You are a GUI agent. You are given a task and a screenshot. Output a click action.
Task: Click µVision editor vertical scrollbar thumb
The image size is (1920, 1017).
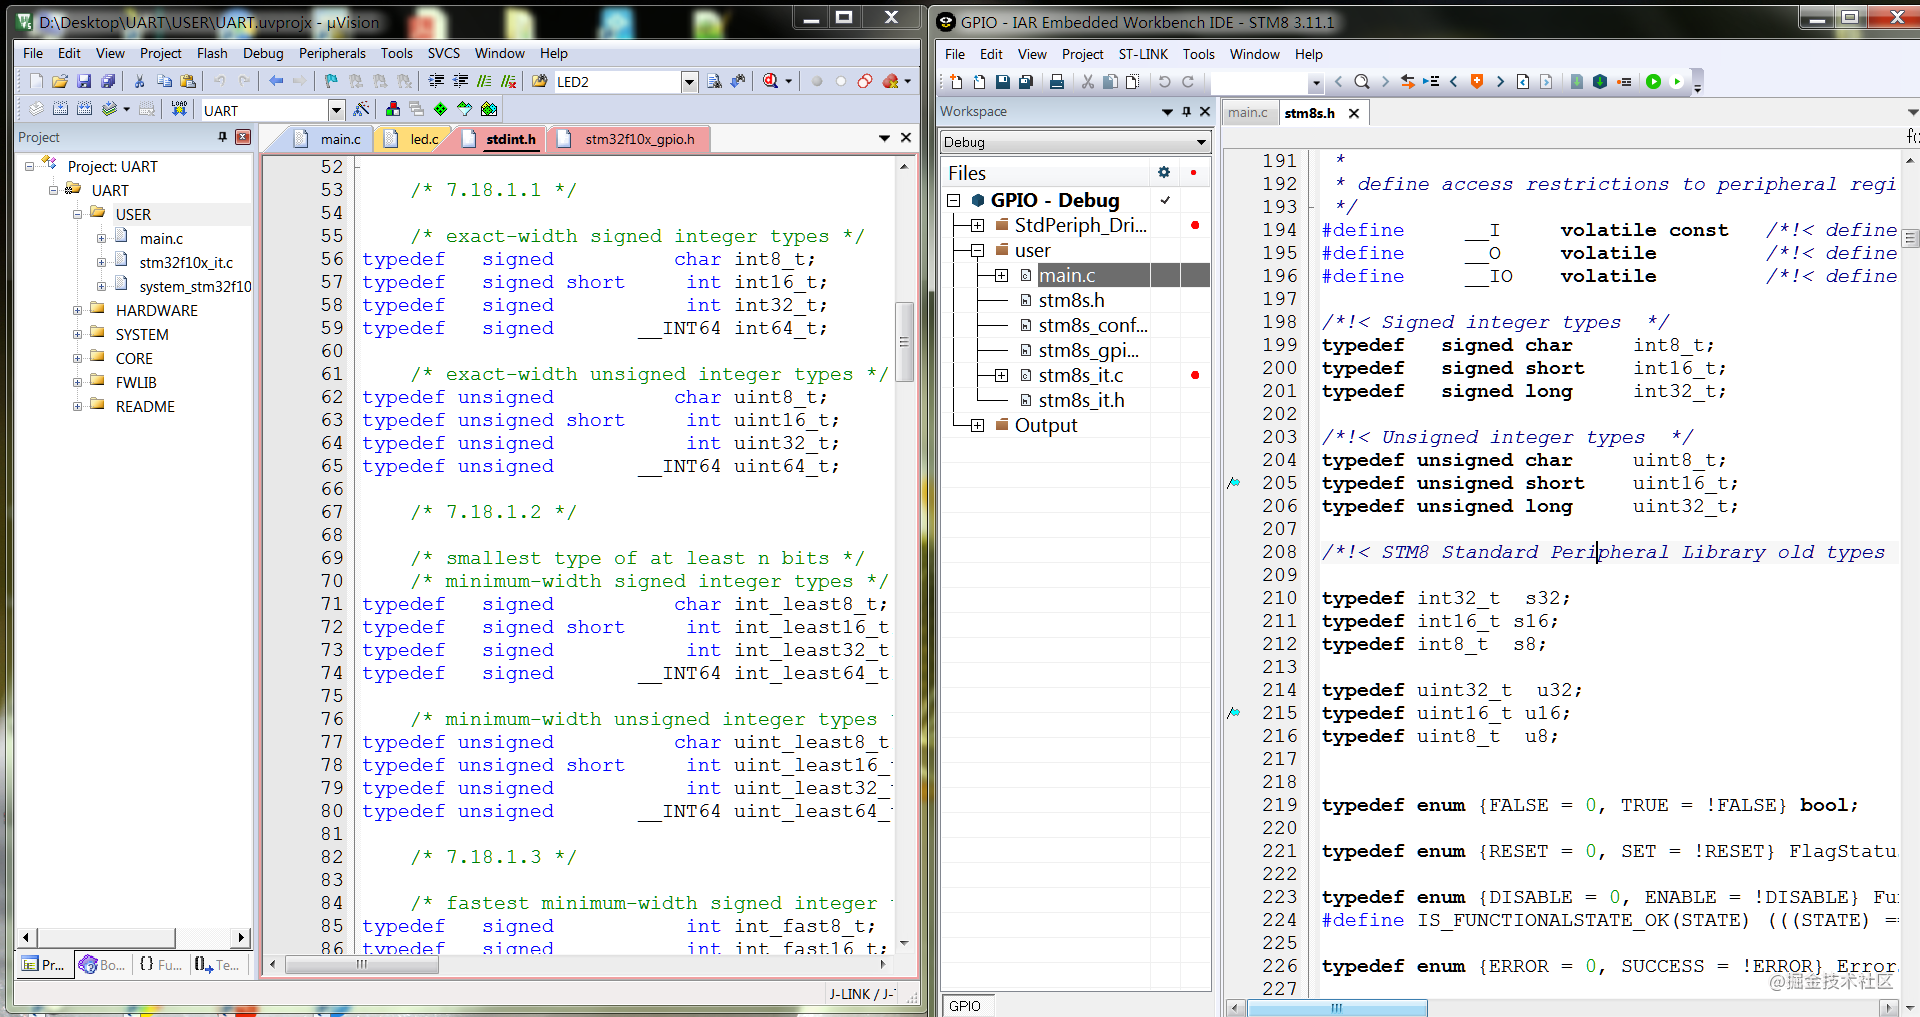(x=904, y=342)
